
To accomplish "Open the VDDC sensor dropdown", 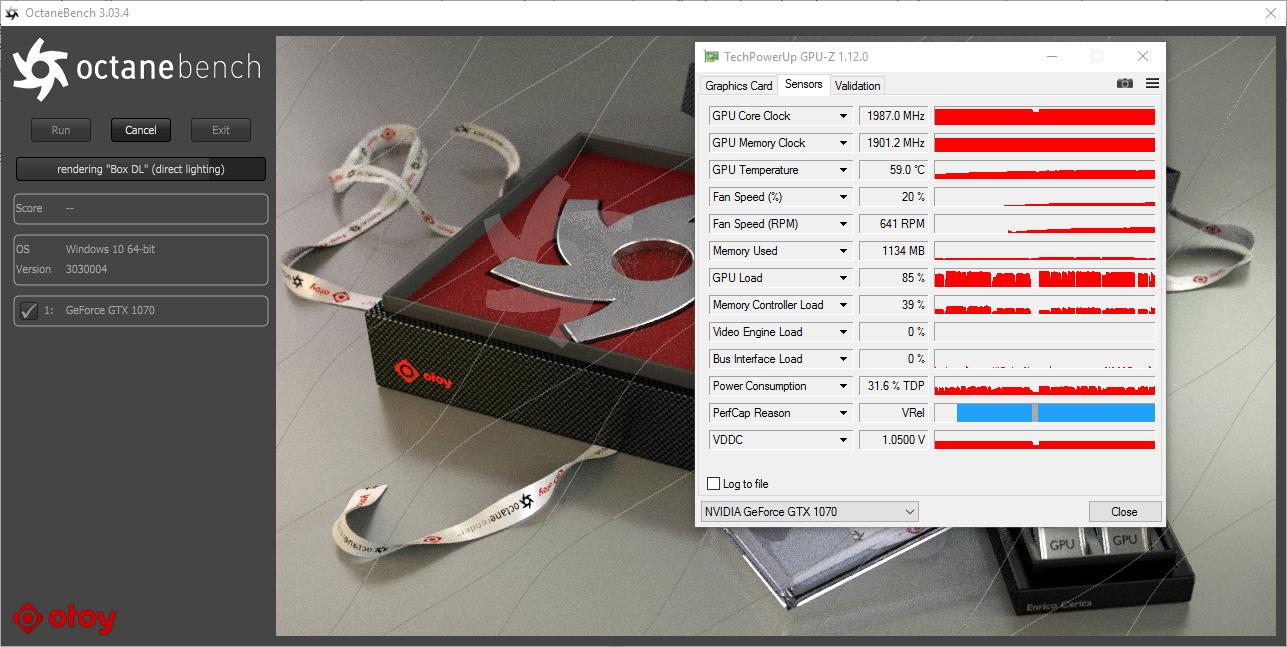I will pos(843,440).
